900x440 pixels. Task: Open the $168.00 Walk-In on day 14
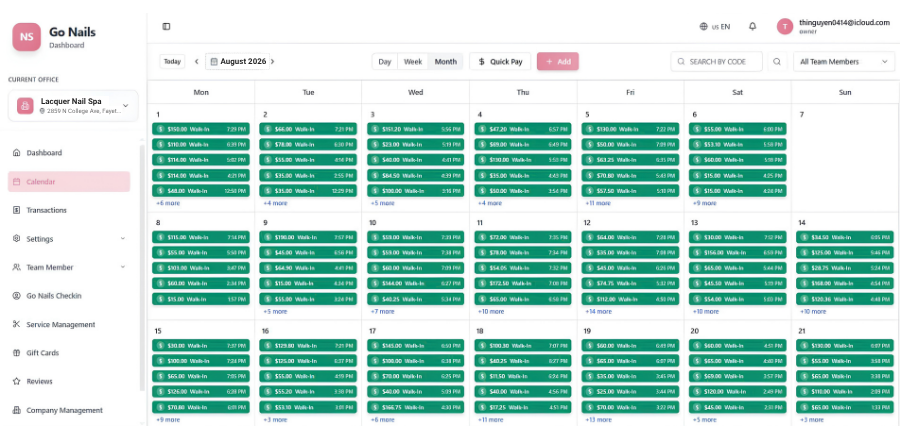click(x=845, y=283)
